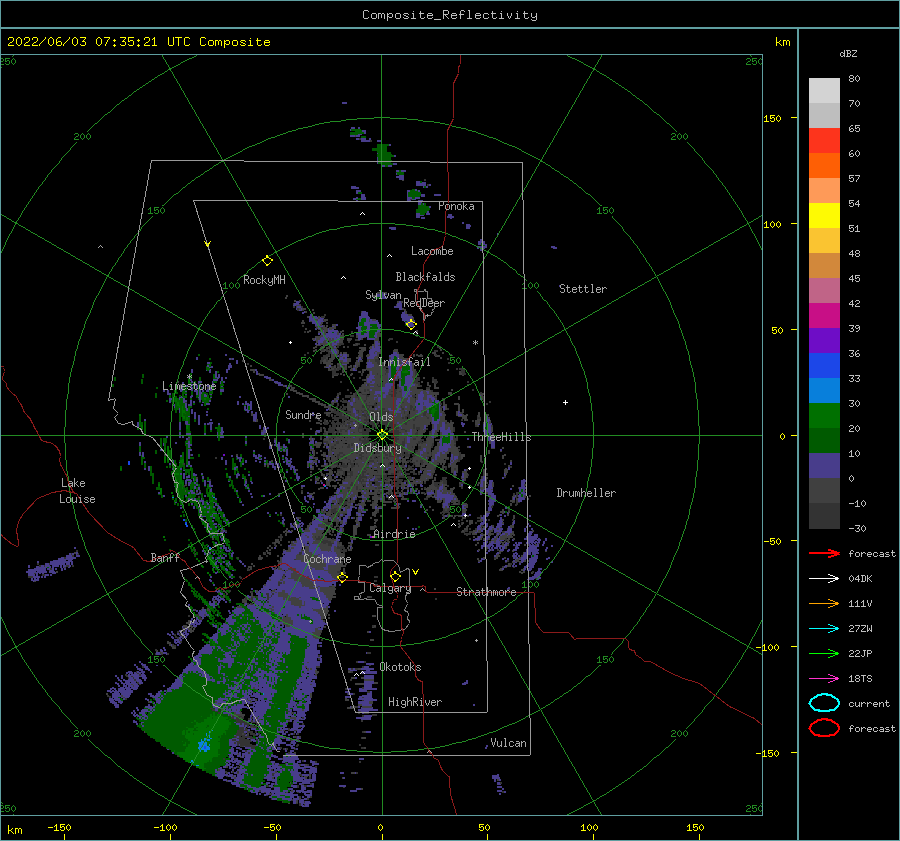Click the Drumheller town label
Screen dimensions: 900x841
point(586,493)
